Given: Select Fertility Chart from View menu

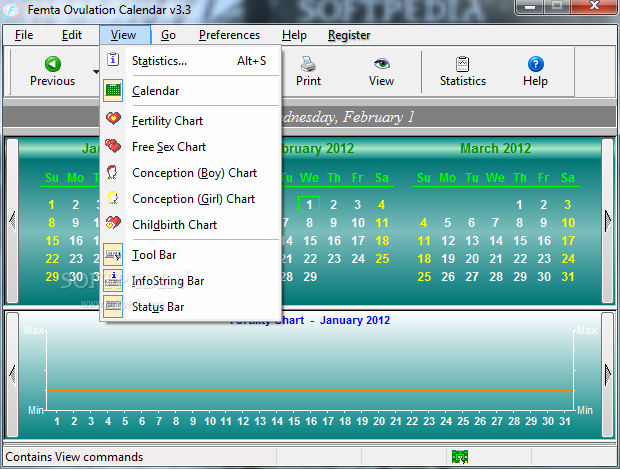Looking at the screenshot, I should click(x=191, y=121).
